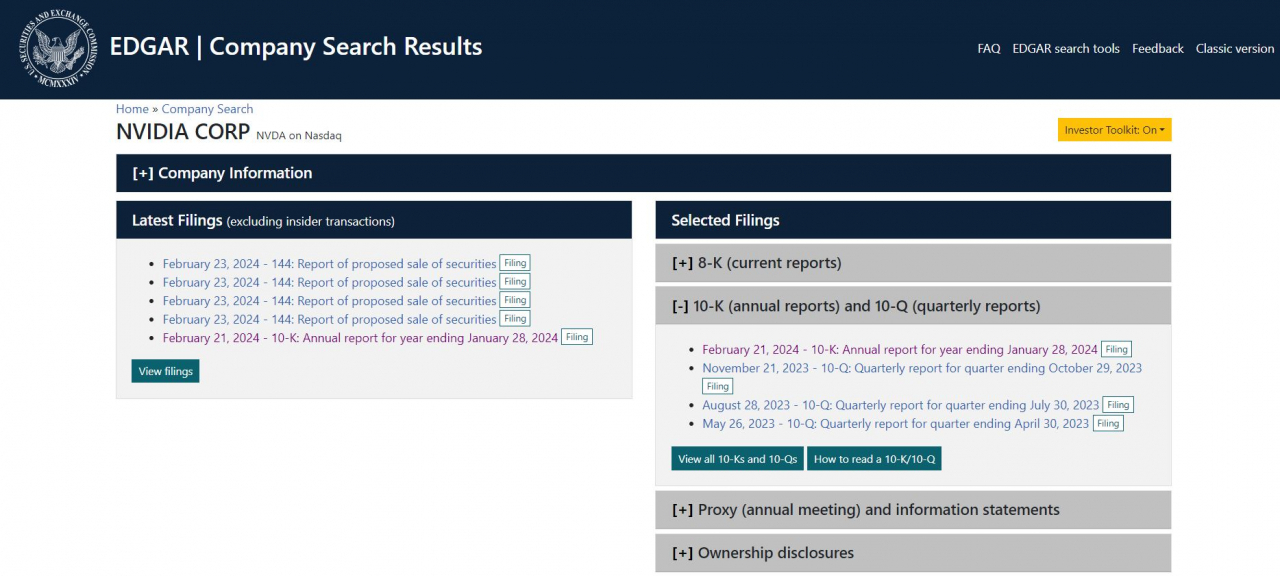
Task: Click View all 10-Ks and 10-Qs
Action: click(x=737, y=459)
